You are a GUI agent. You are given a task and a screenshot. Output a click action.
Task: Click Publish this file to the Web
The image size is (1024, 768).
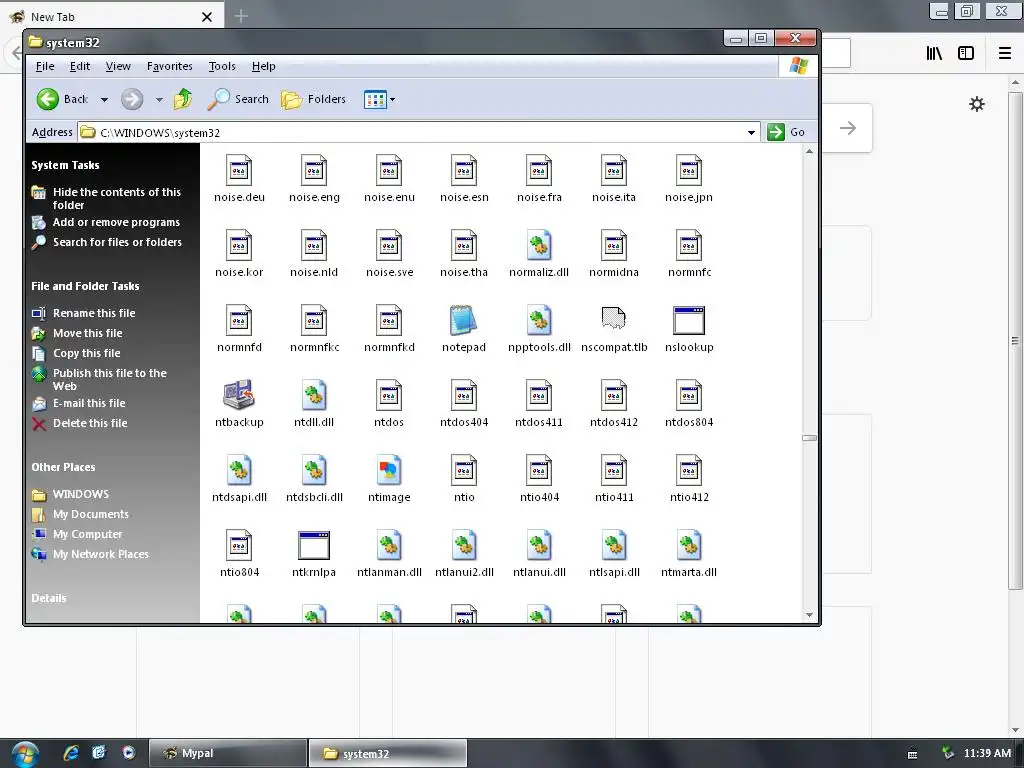click(x=110, y=379)
